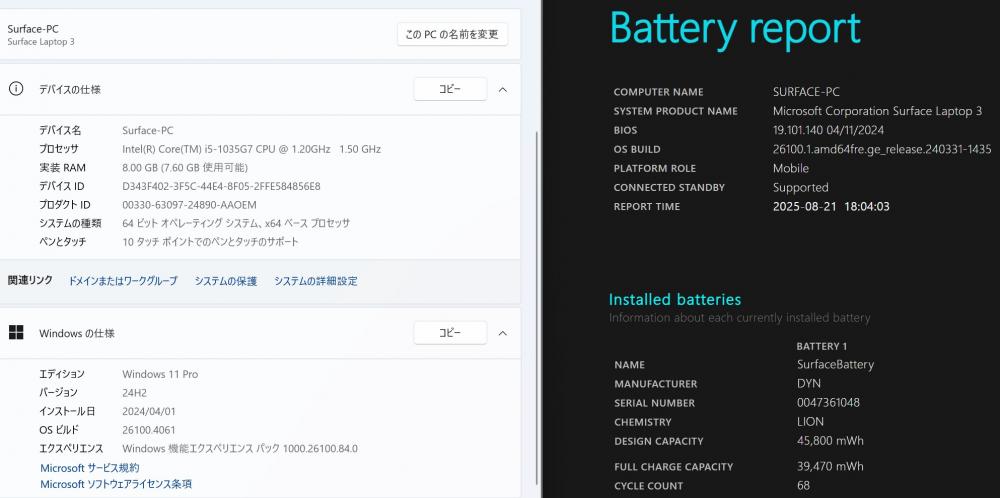Click the この PC の名前を変更 button
The width and height of the screenshot is (1000, 498).
click(x=452, y=34)
